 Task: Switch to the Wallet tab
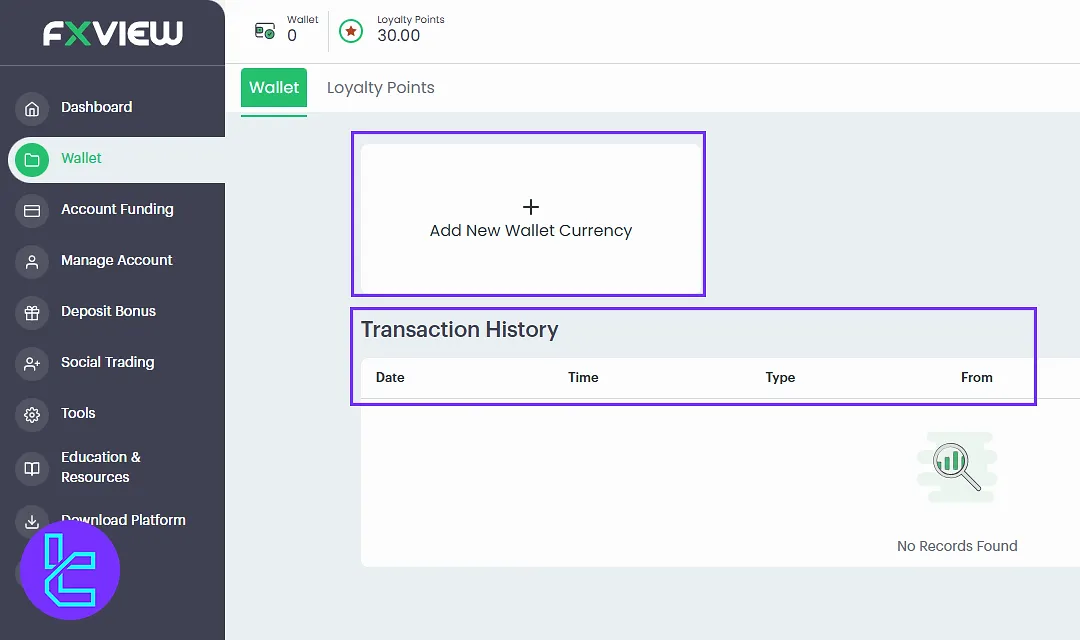274,87
